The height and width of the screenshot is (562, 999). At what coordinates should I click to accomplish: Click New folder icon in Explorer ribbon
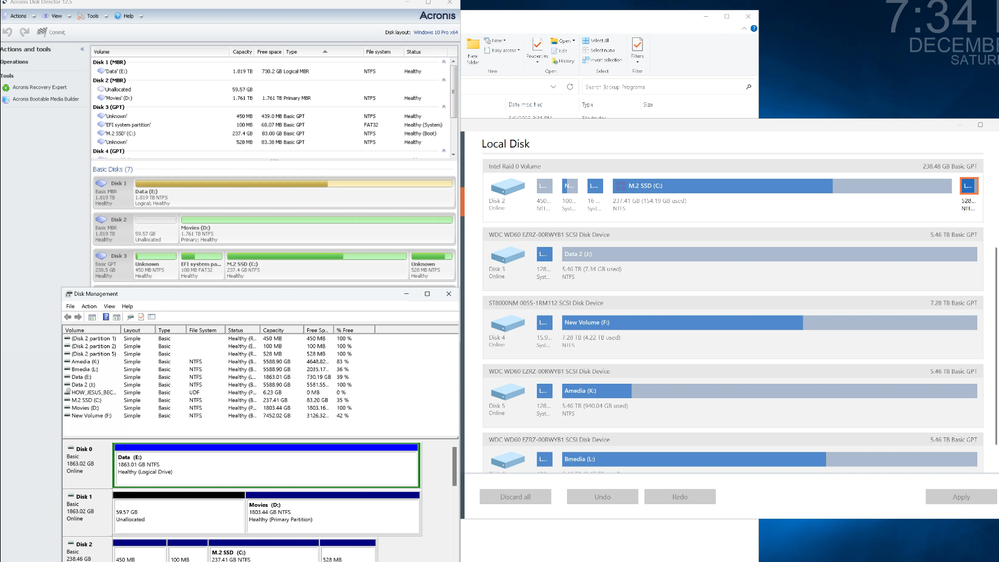473,50
